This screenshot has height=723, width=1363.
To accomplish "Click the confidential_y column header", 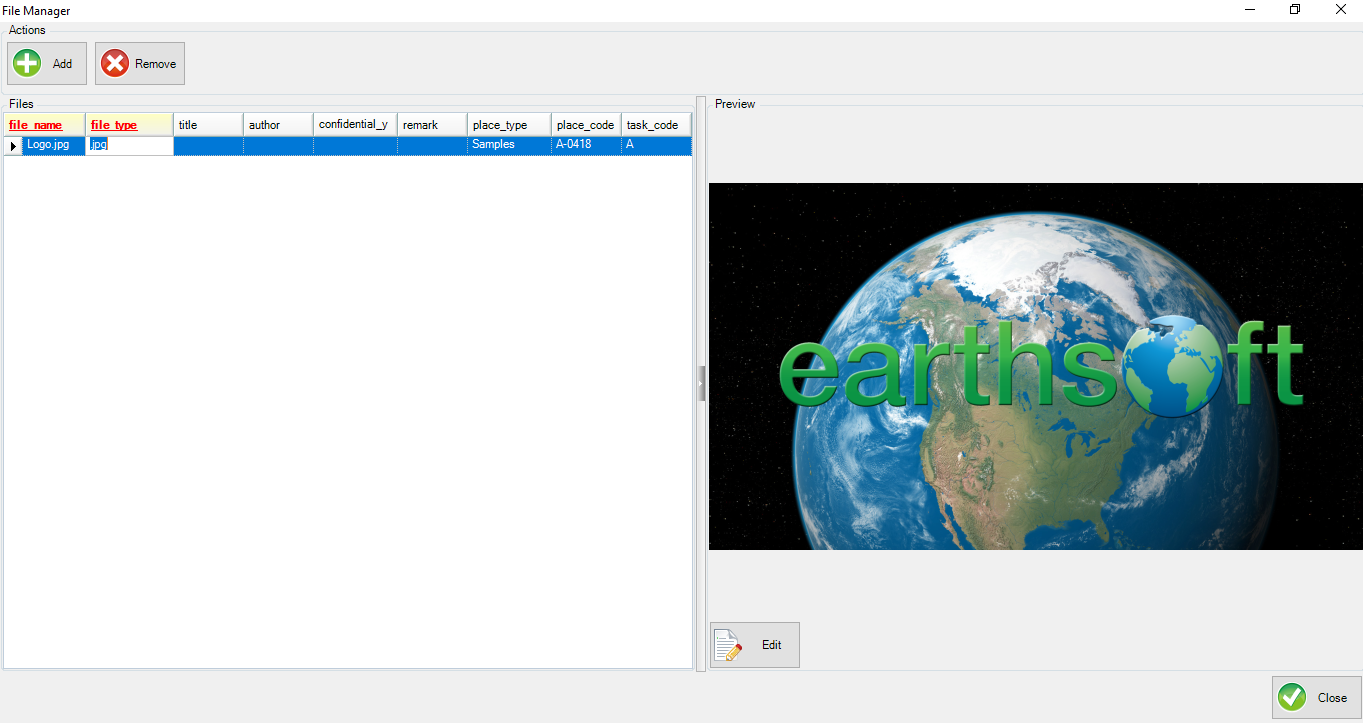I will pyautogui.click(x=354, y=124).
